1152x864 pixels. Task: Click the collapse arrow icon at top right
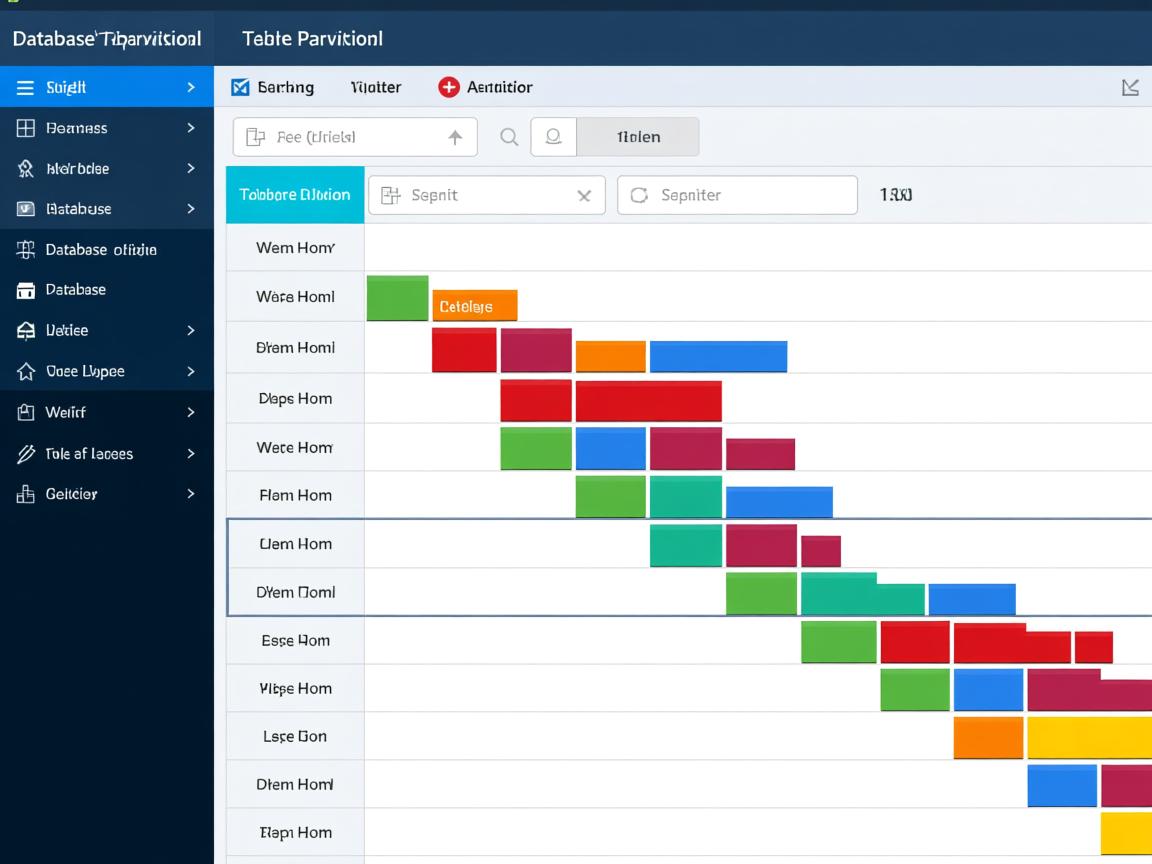[1130, 88]
